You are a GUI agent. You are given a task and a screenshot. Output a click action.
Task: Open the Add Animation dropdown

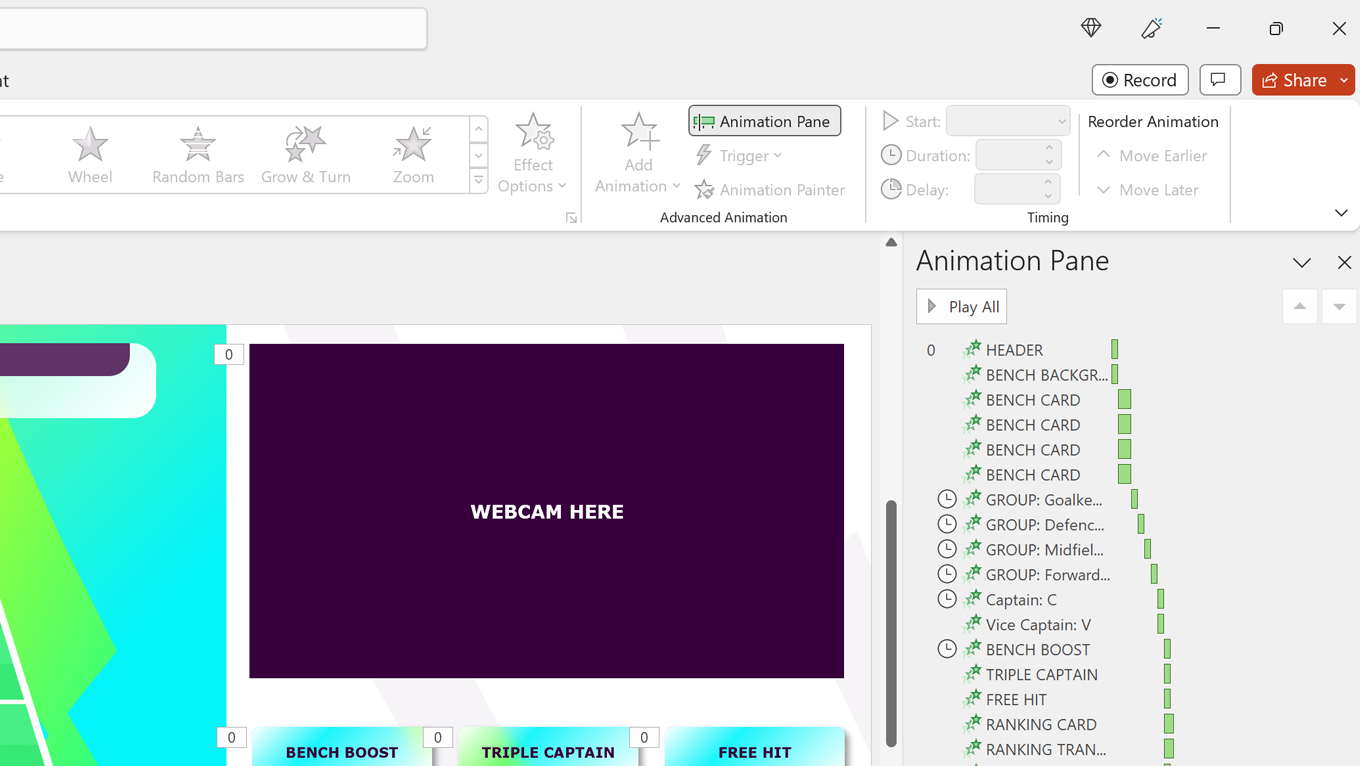pos(638,155)
